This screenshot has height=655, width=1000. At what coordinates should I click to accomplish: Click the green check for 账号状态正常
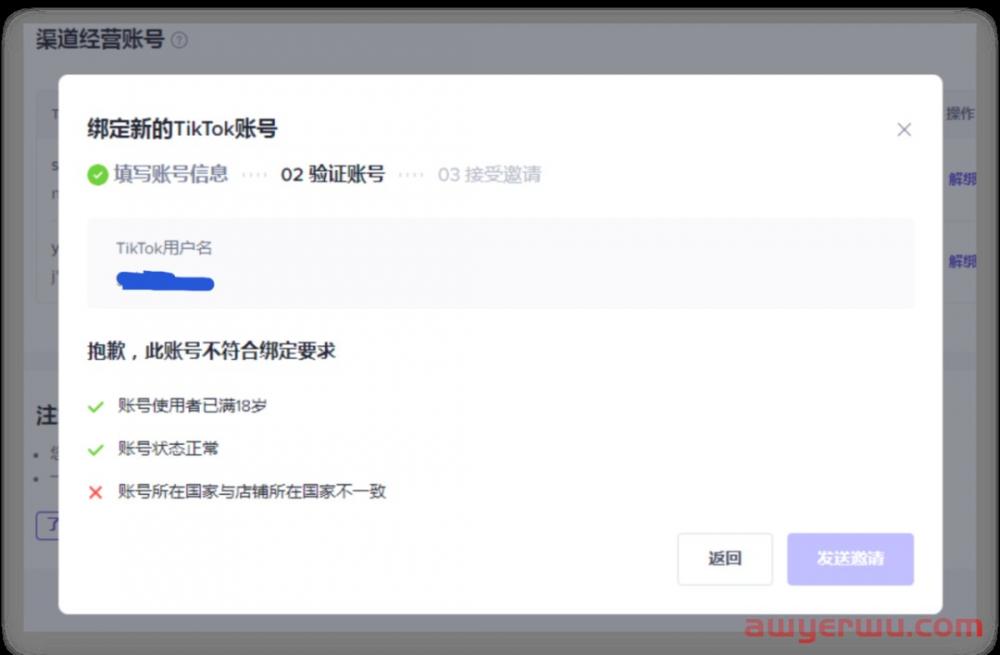point(96,449)
